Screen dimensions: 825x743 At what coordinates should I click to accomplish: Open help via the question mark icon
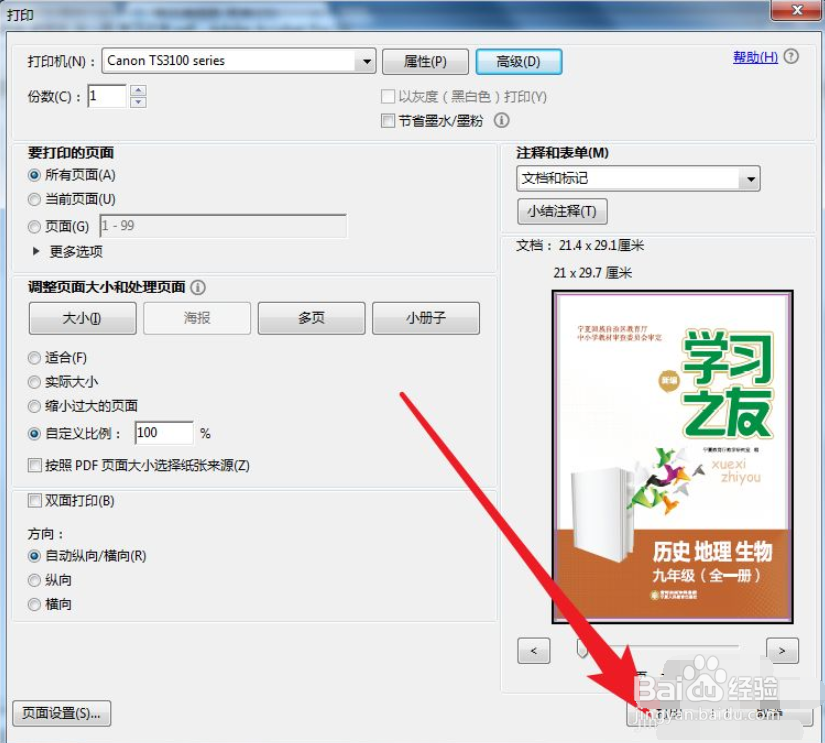[789, 57]
